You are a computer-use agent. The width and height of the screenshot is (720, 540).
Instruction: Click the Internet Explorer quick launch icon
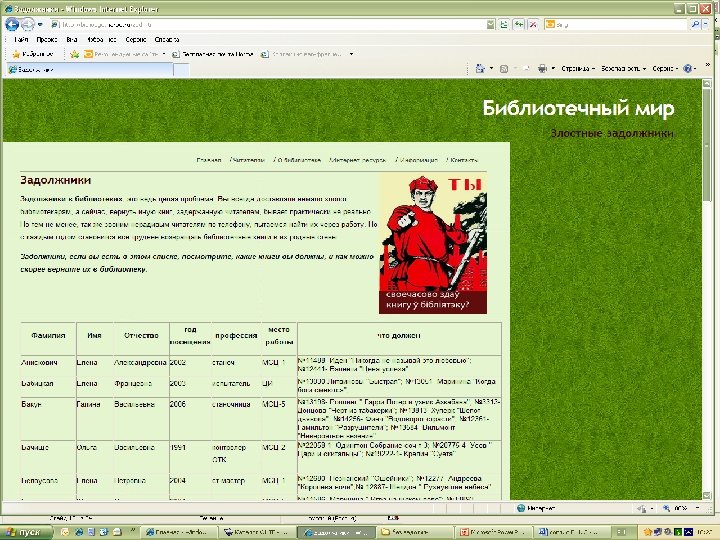[x=79, y=532]
